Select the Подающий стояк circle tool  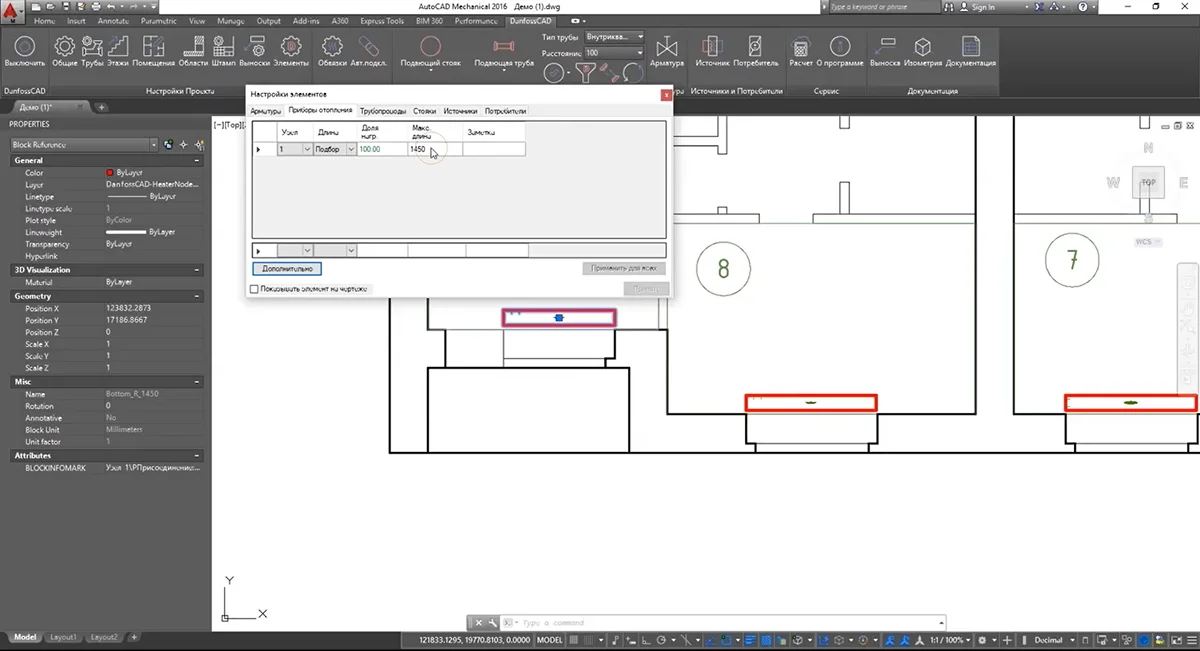430,46
